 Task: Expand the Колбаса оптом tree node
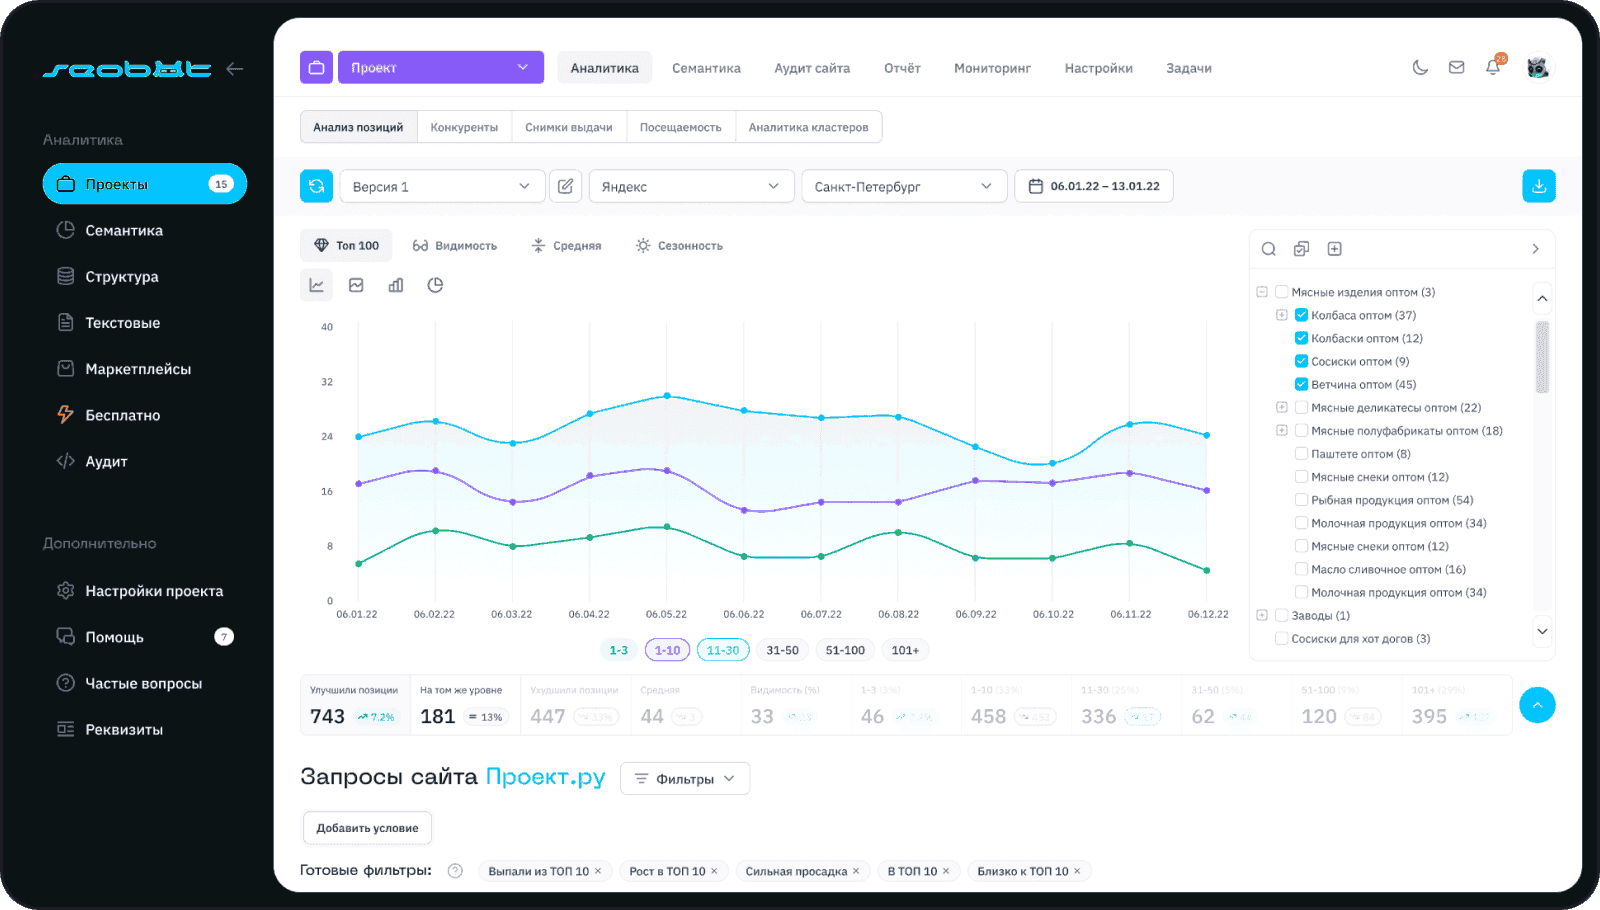[x=1281, y=315]
